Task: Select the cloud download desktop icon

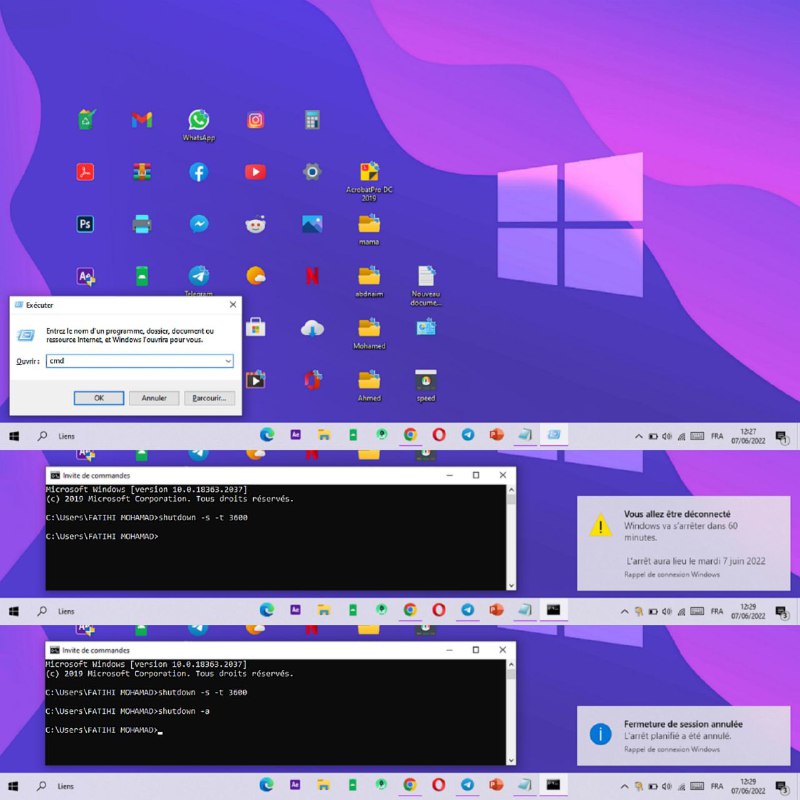Action: coord(312,329)
